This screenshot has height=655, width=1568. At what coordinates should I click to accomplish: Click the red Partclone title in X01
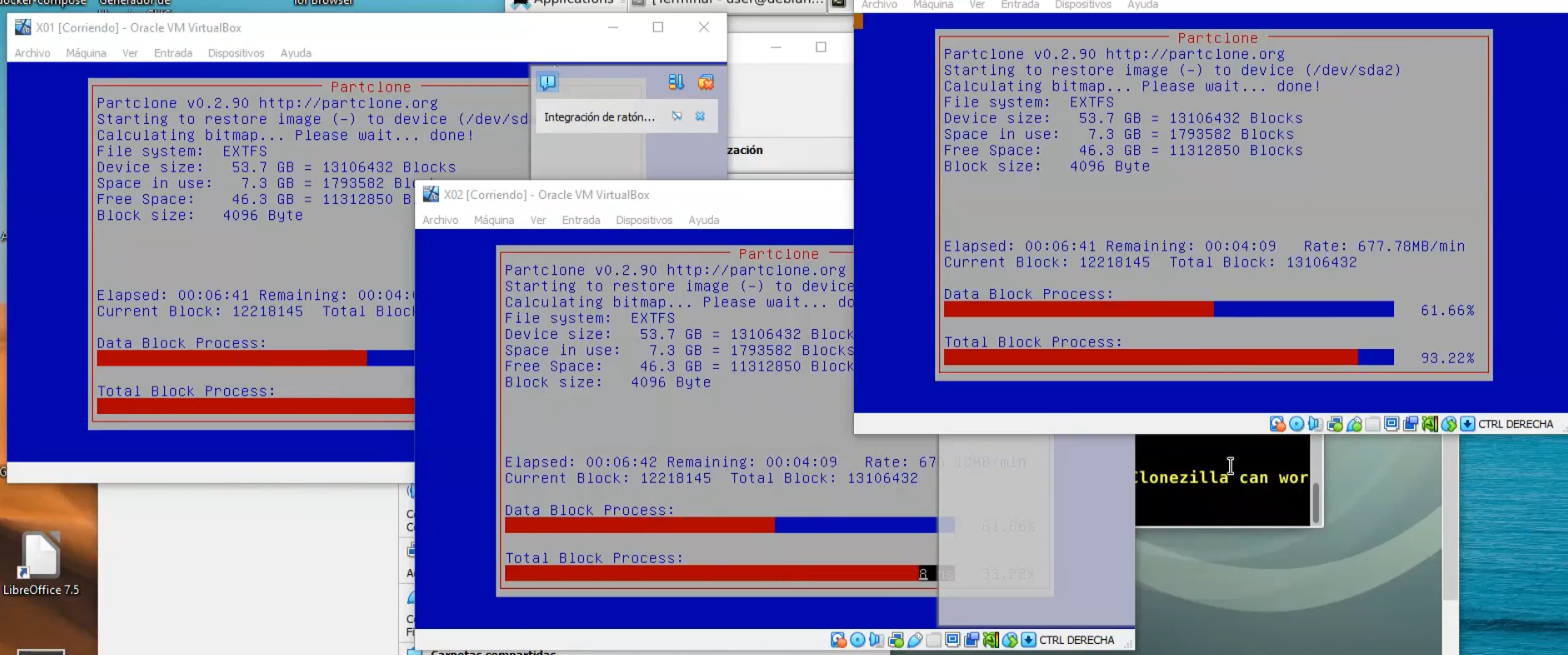click(370, 87)
